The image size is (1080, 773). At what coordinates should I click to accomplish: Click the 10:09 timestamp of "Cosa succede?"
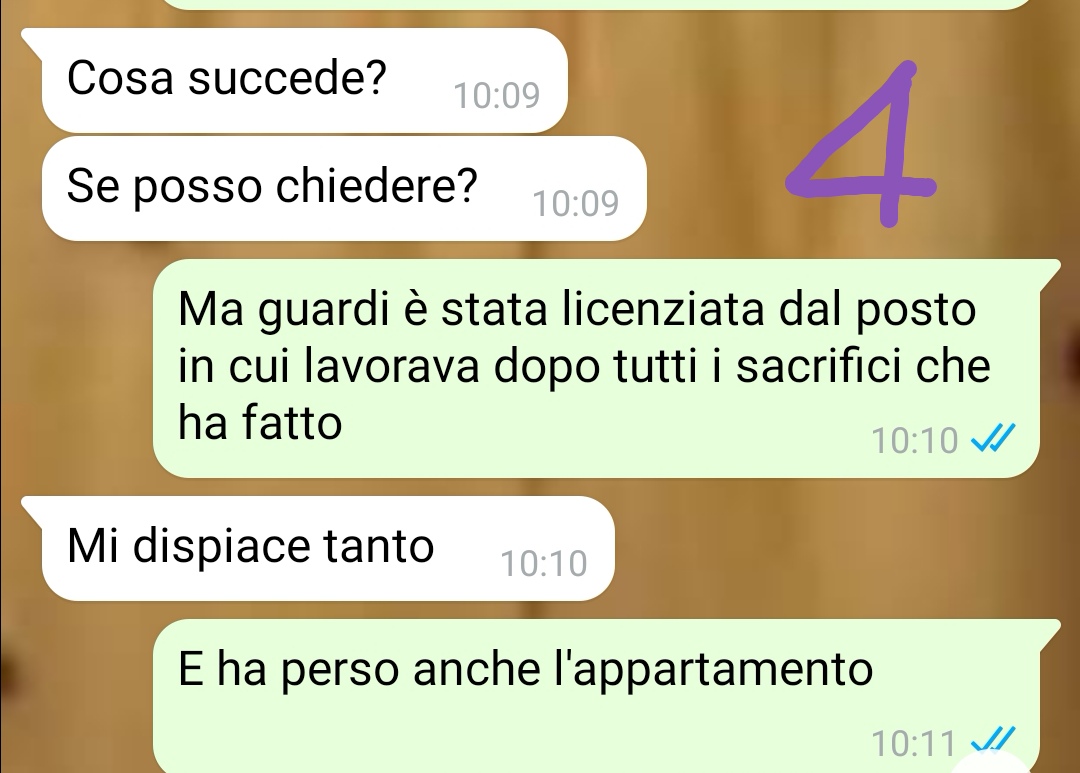pos(497,95)
